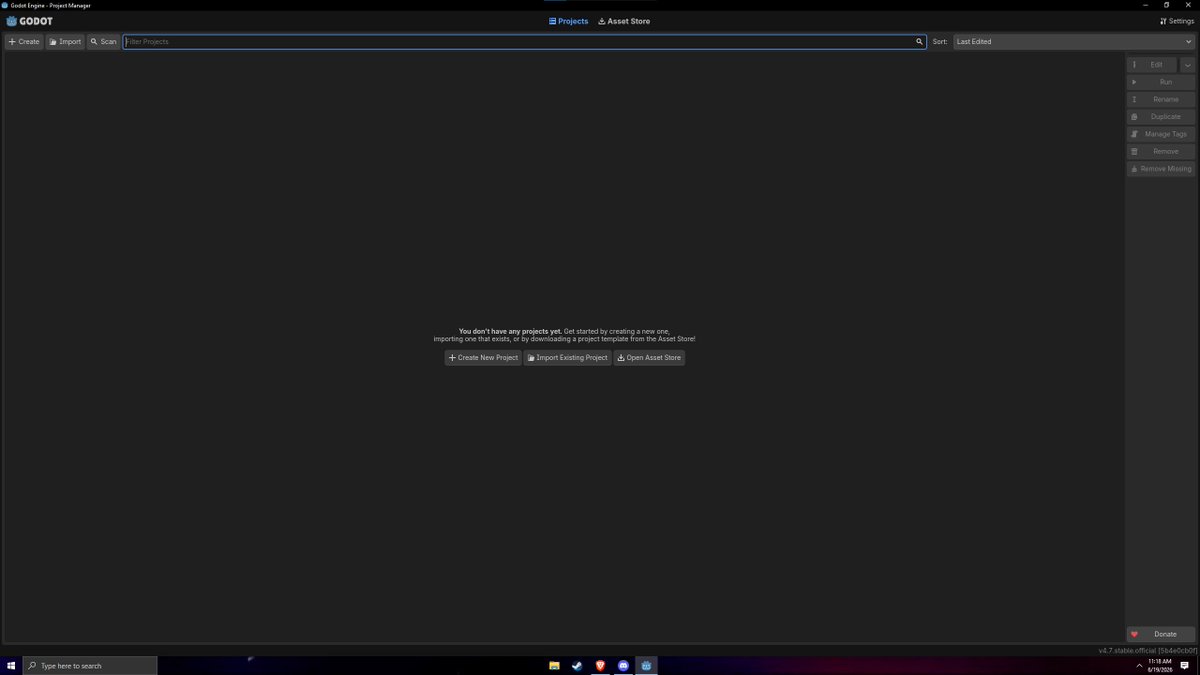Screen dimensions: 1200x675
Task: Open Steam from the taskbar
Action: pyautogui.click(x=577, y=665)
